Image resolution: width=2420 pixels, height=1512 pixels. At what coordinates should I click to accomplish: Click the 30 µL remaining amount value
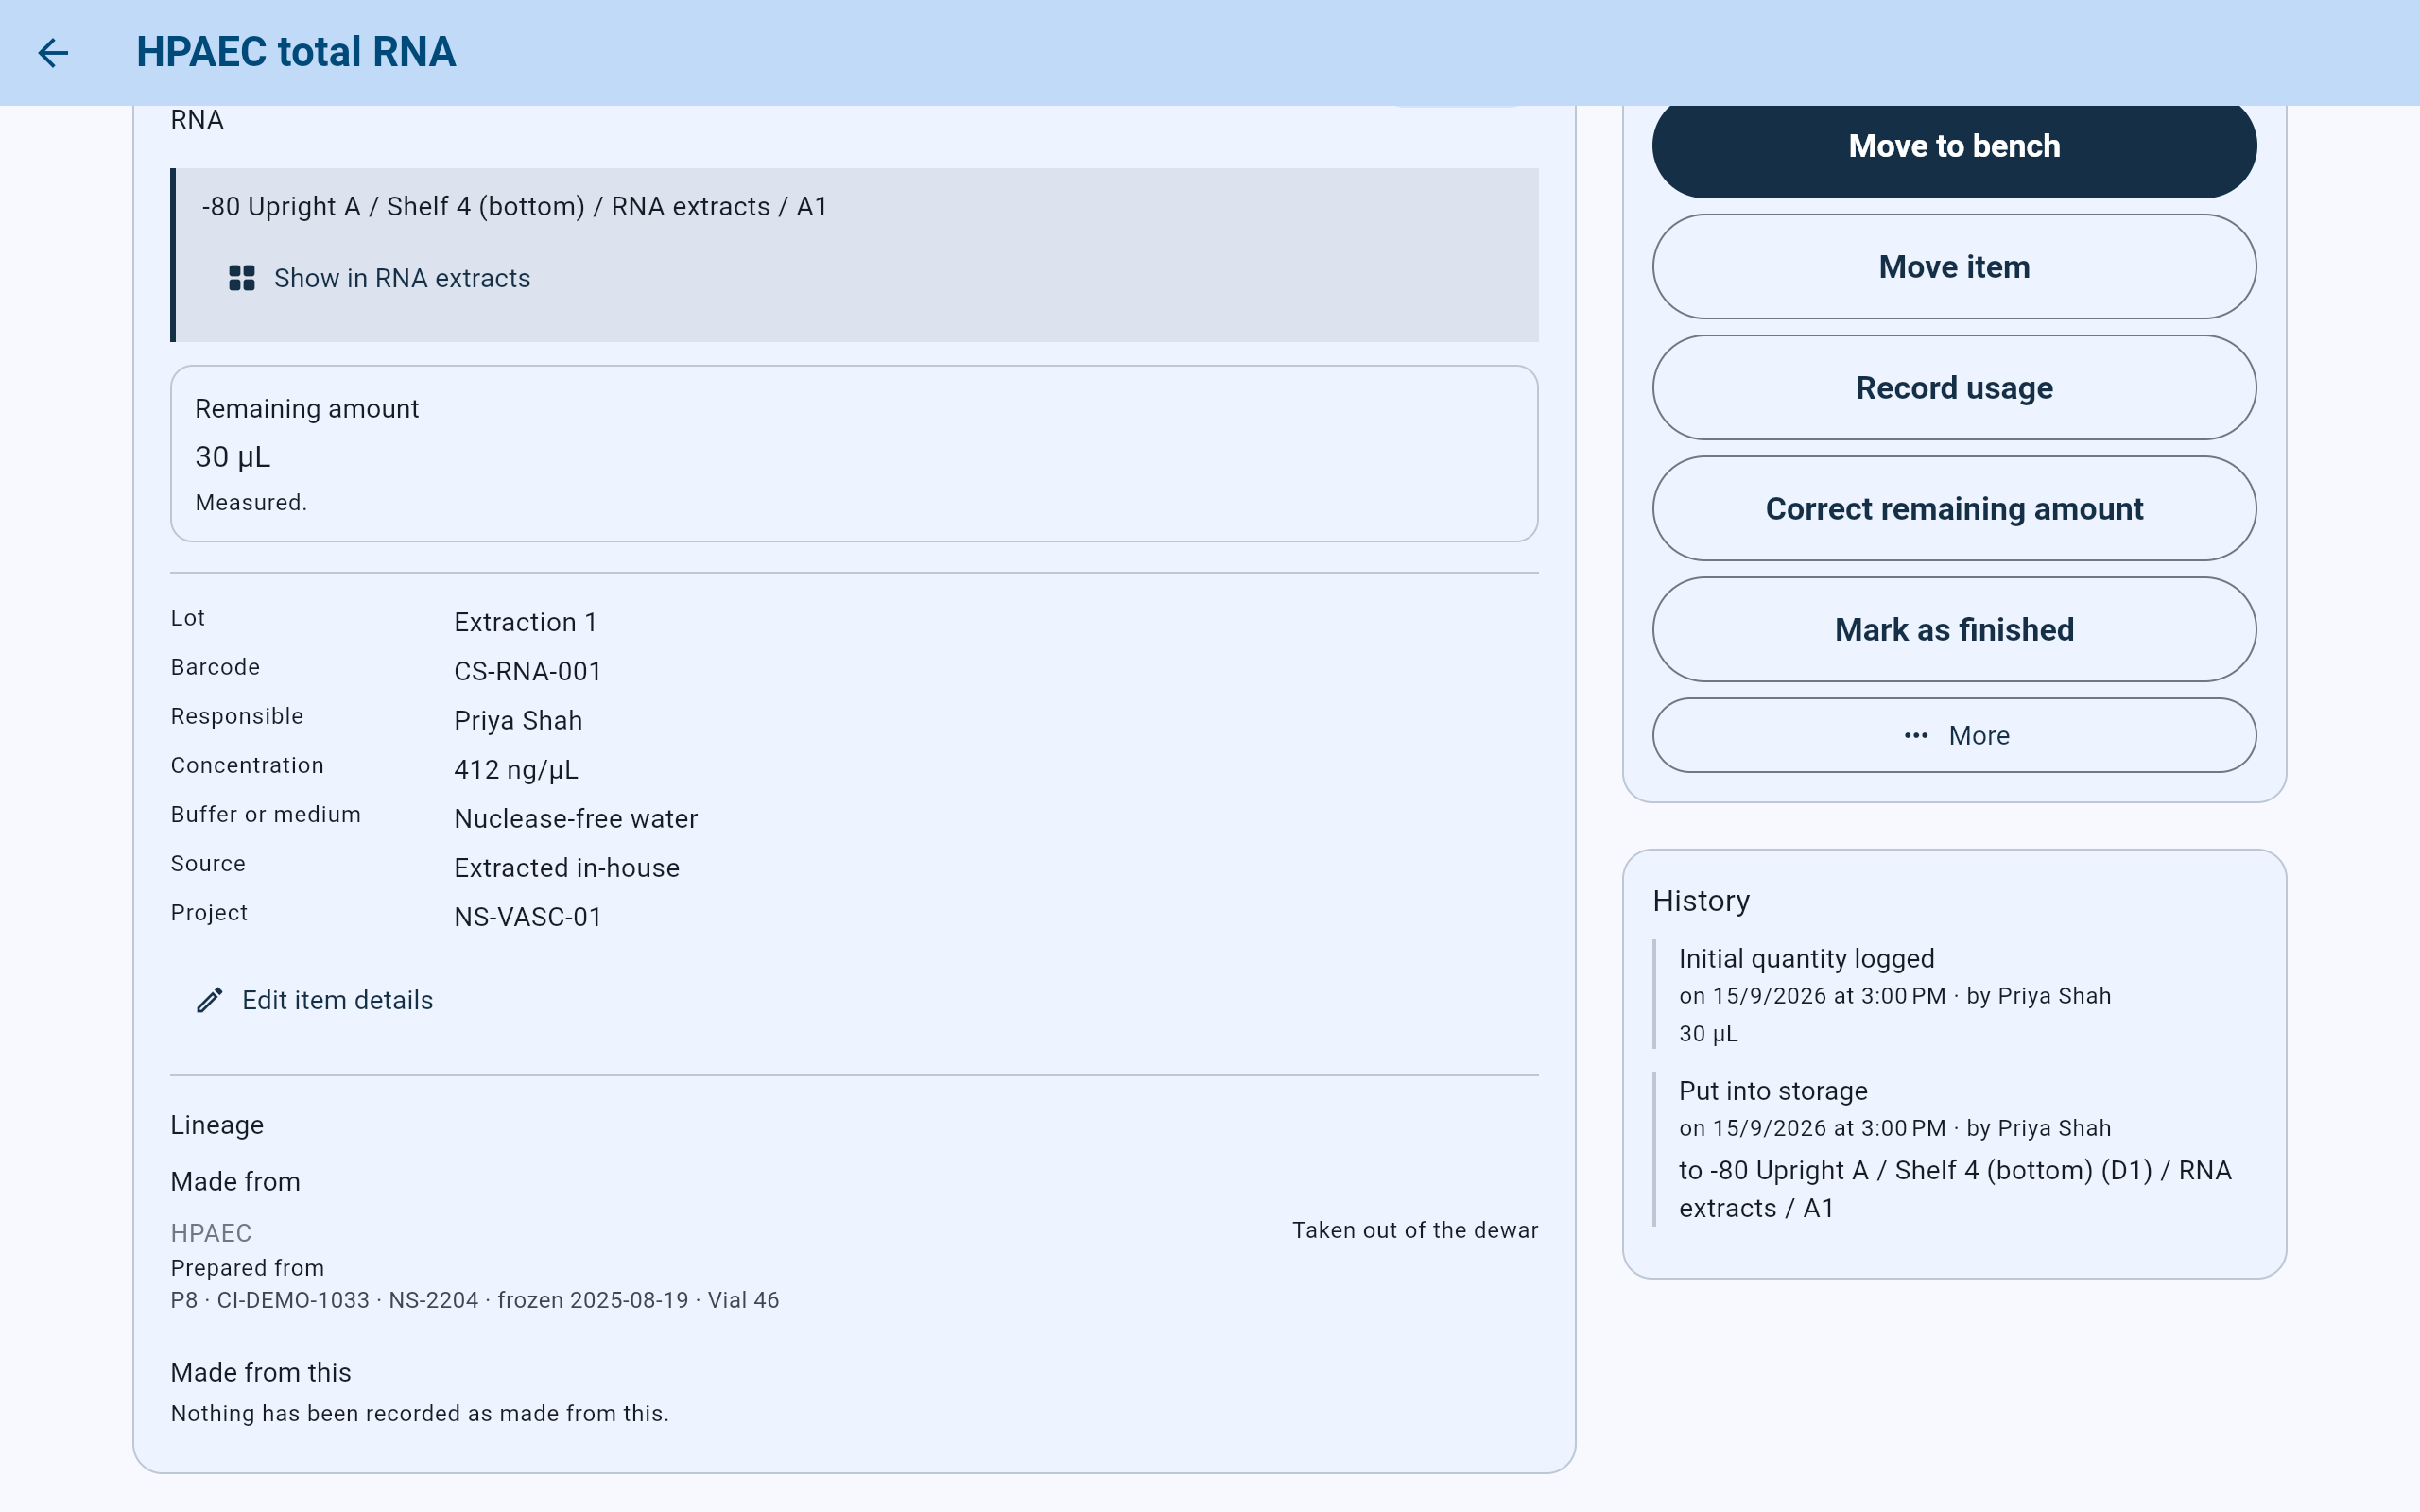233,457
